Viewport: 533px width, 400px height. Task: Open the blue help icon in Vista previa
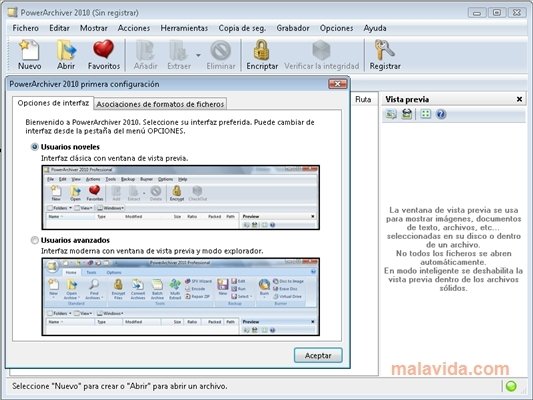[x=441, y=114]
